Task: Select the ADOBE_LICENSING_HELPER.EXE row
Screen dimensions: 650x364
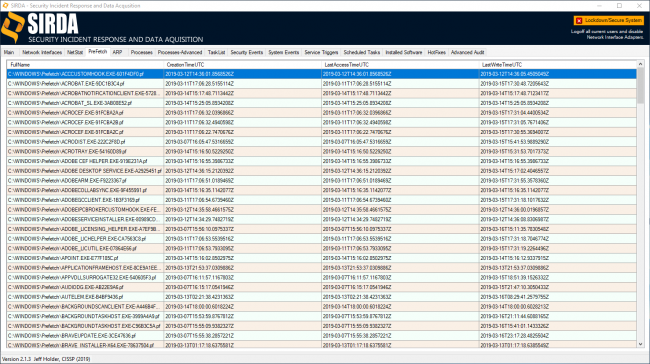Action: [x=322, y=229]
